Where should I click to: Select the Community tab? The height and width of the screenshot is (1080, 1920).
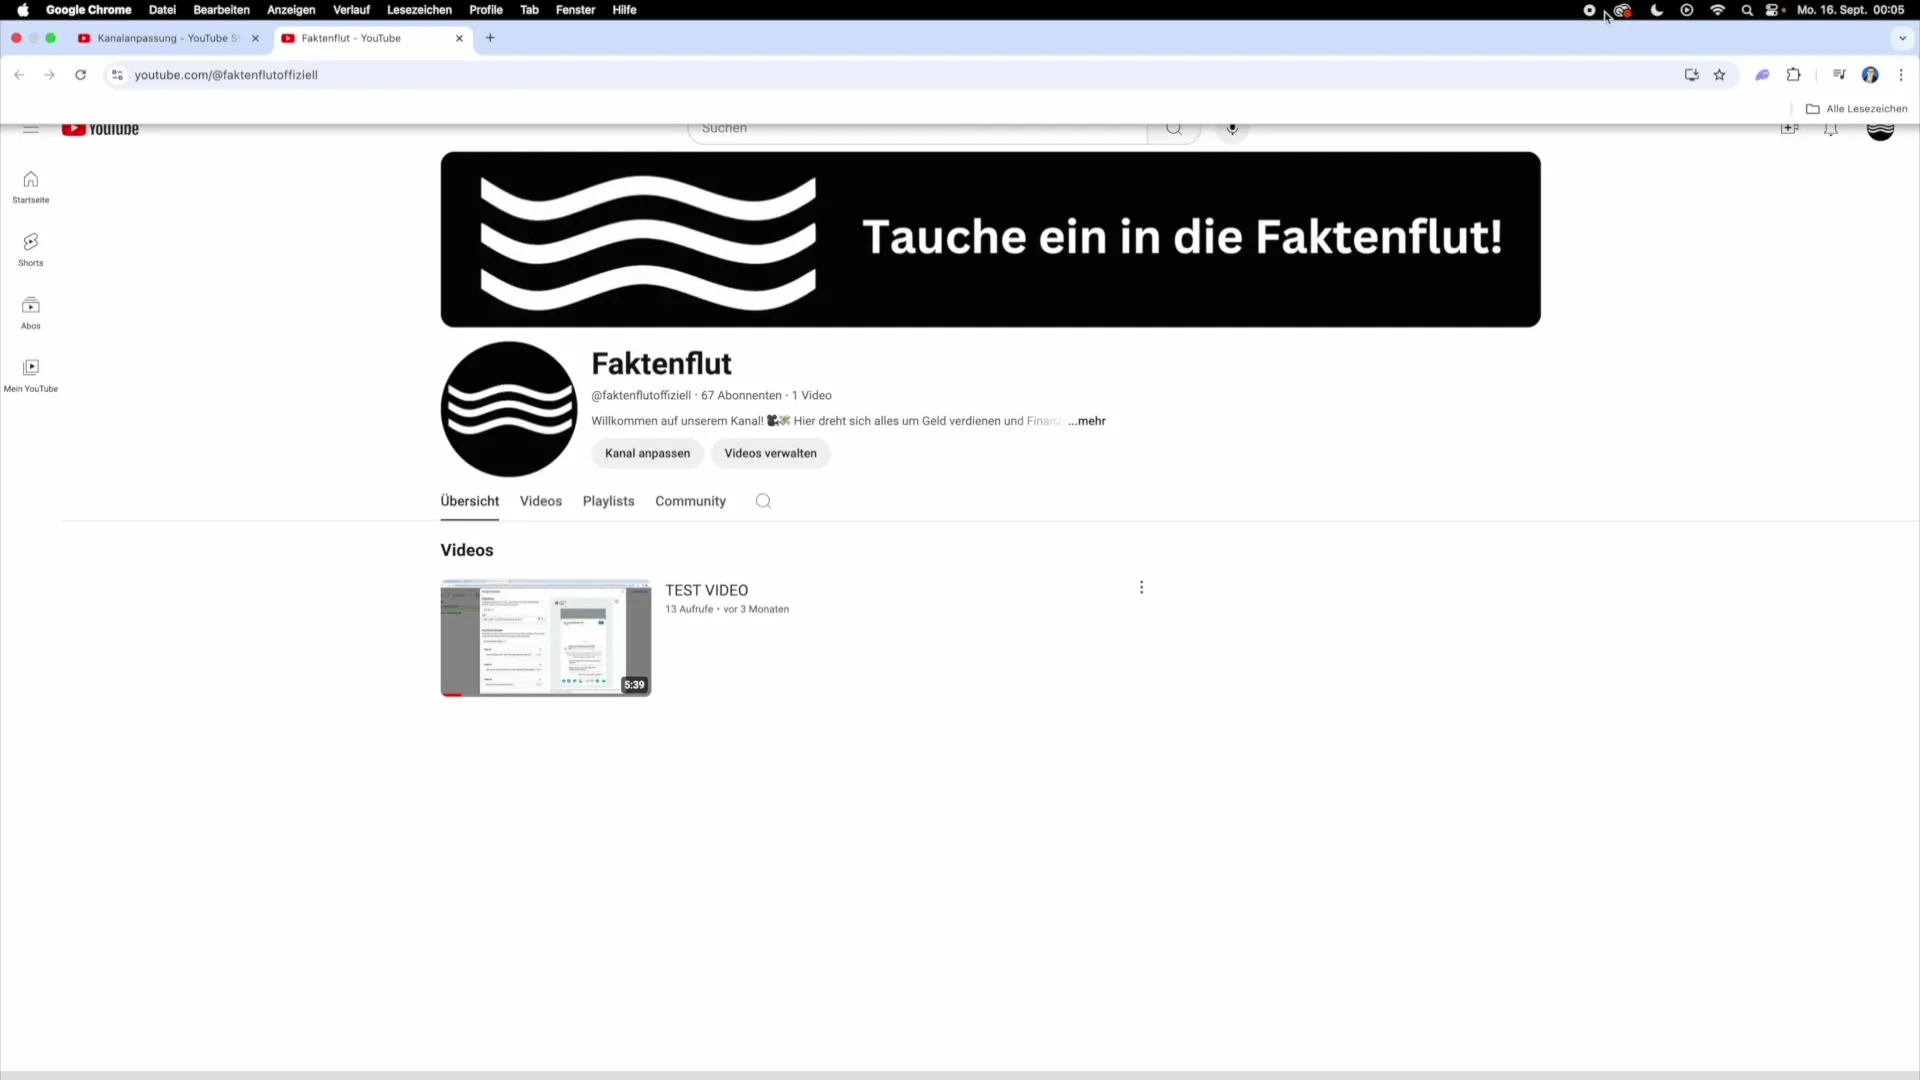point(690,501)
